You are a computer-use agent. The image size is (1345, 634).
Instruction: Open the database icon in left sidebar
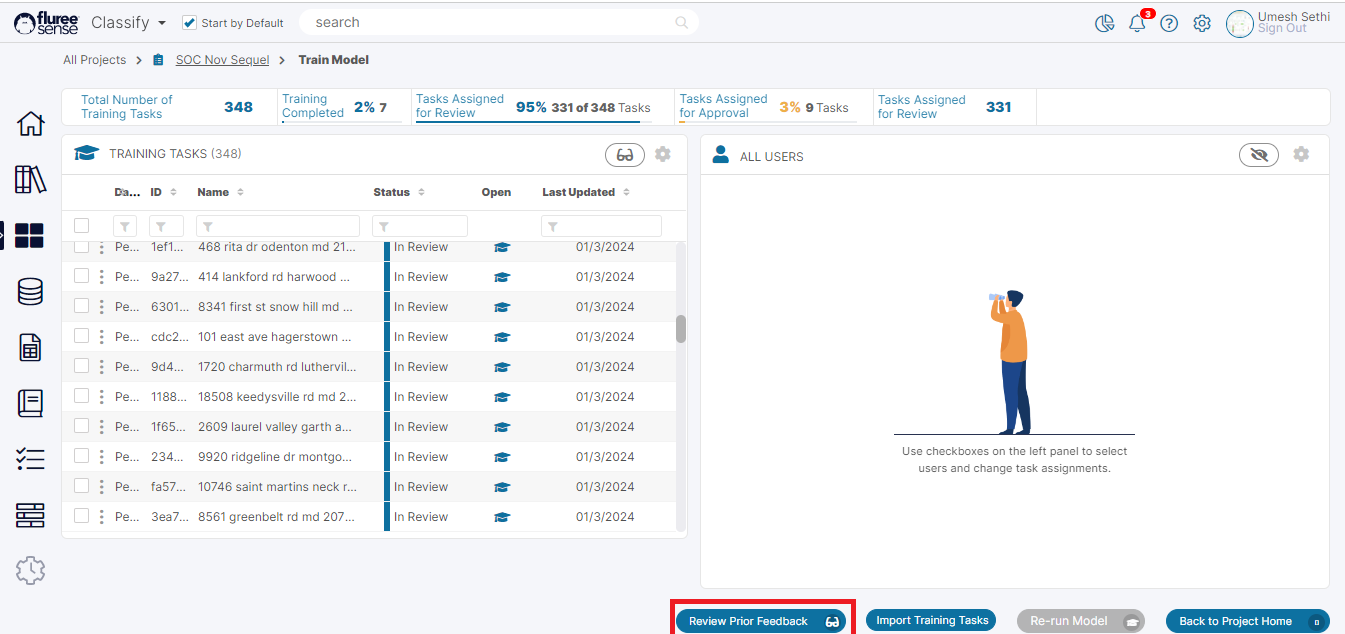31,292
